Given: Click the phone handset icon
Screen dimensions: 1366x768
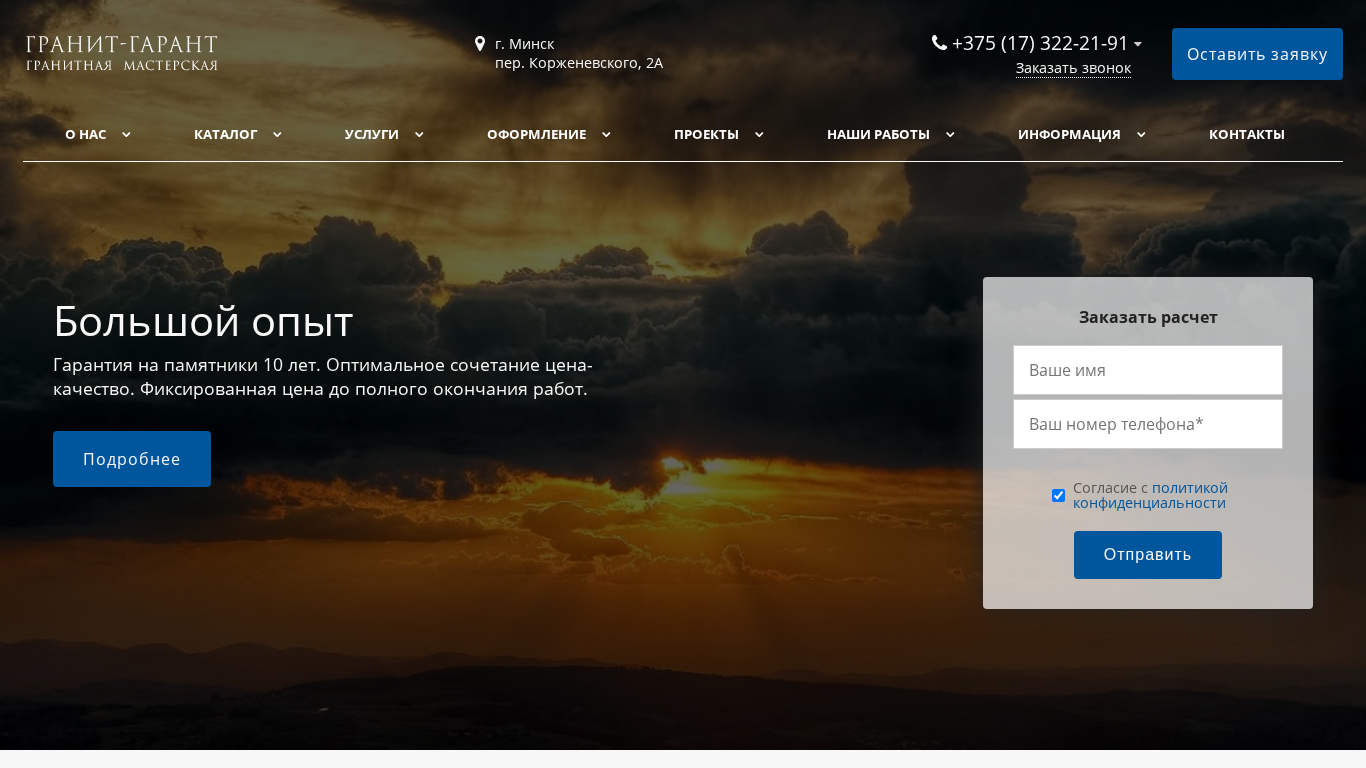Looking at the screenshot, I should point(939,43).
